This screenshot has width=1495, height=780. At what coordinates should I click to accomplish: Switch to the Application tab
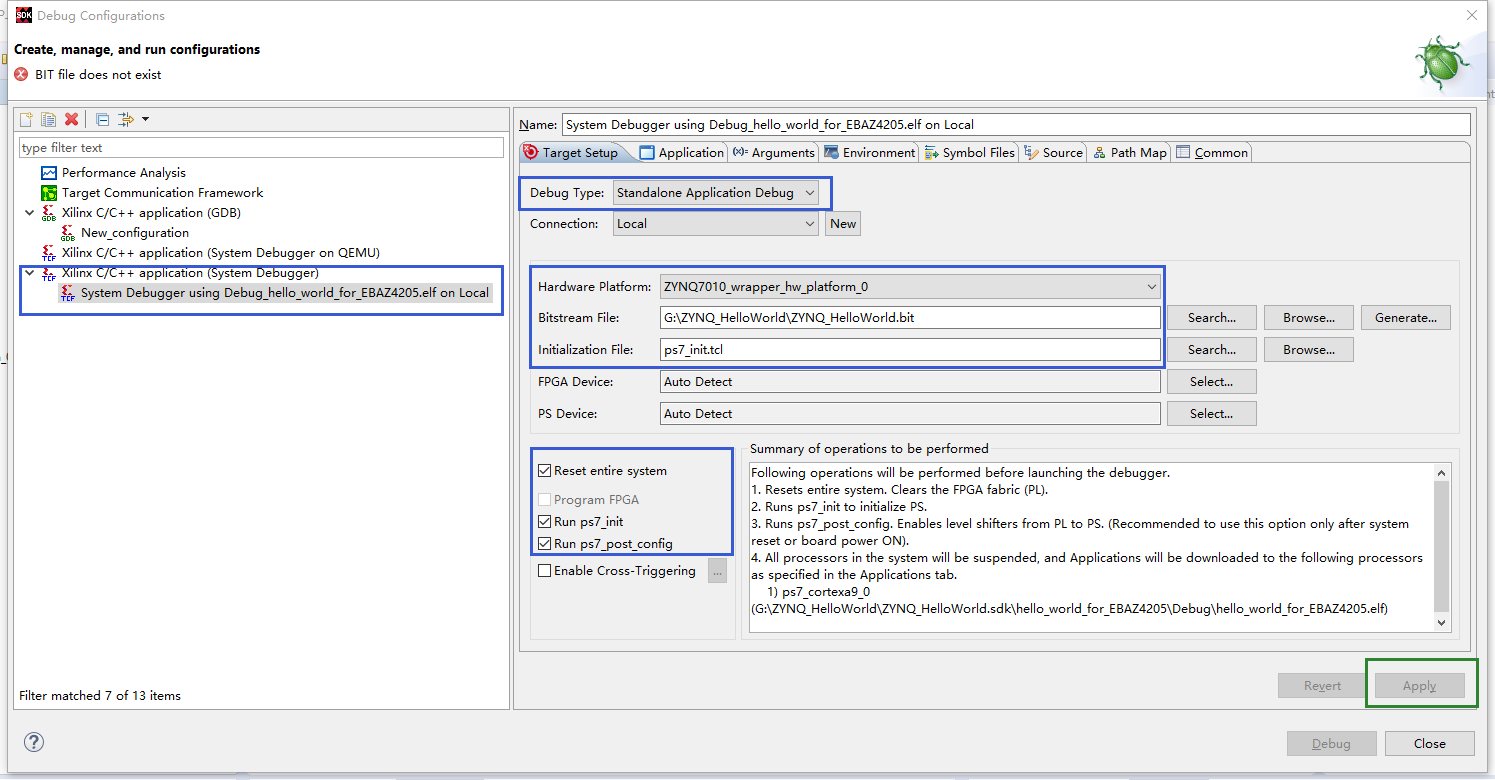pyautogui.click(x=681, y=153)
